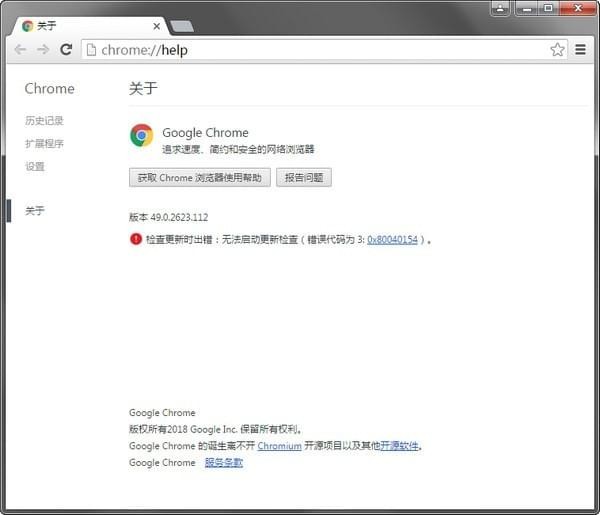The image size is (600, 515).
Task: Open the 开源软件 link
Action: 399,446
